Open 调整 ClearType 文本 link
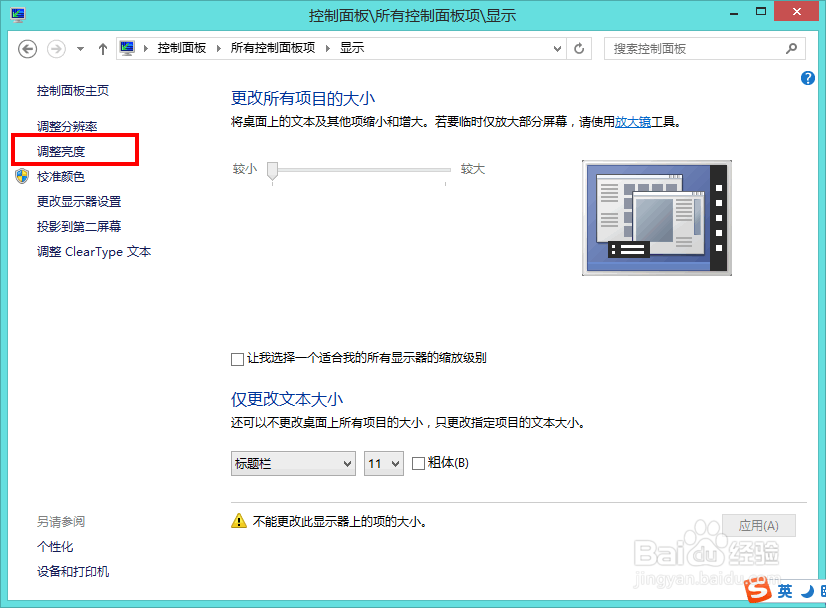This screenshot has width=826, height=608. [x=94, y=252]
